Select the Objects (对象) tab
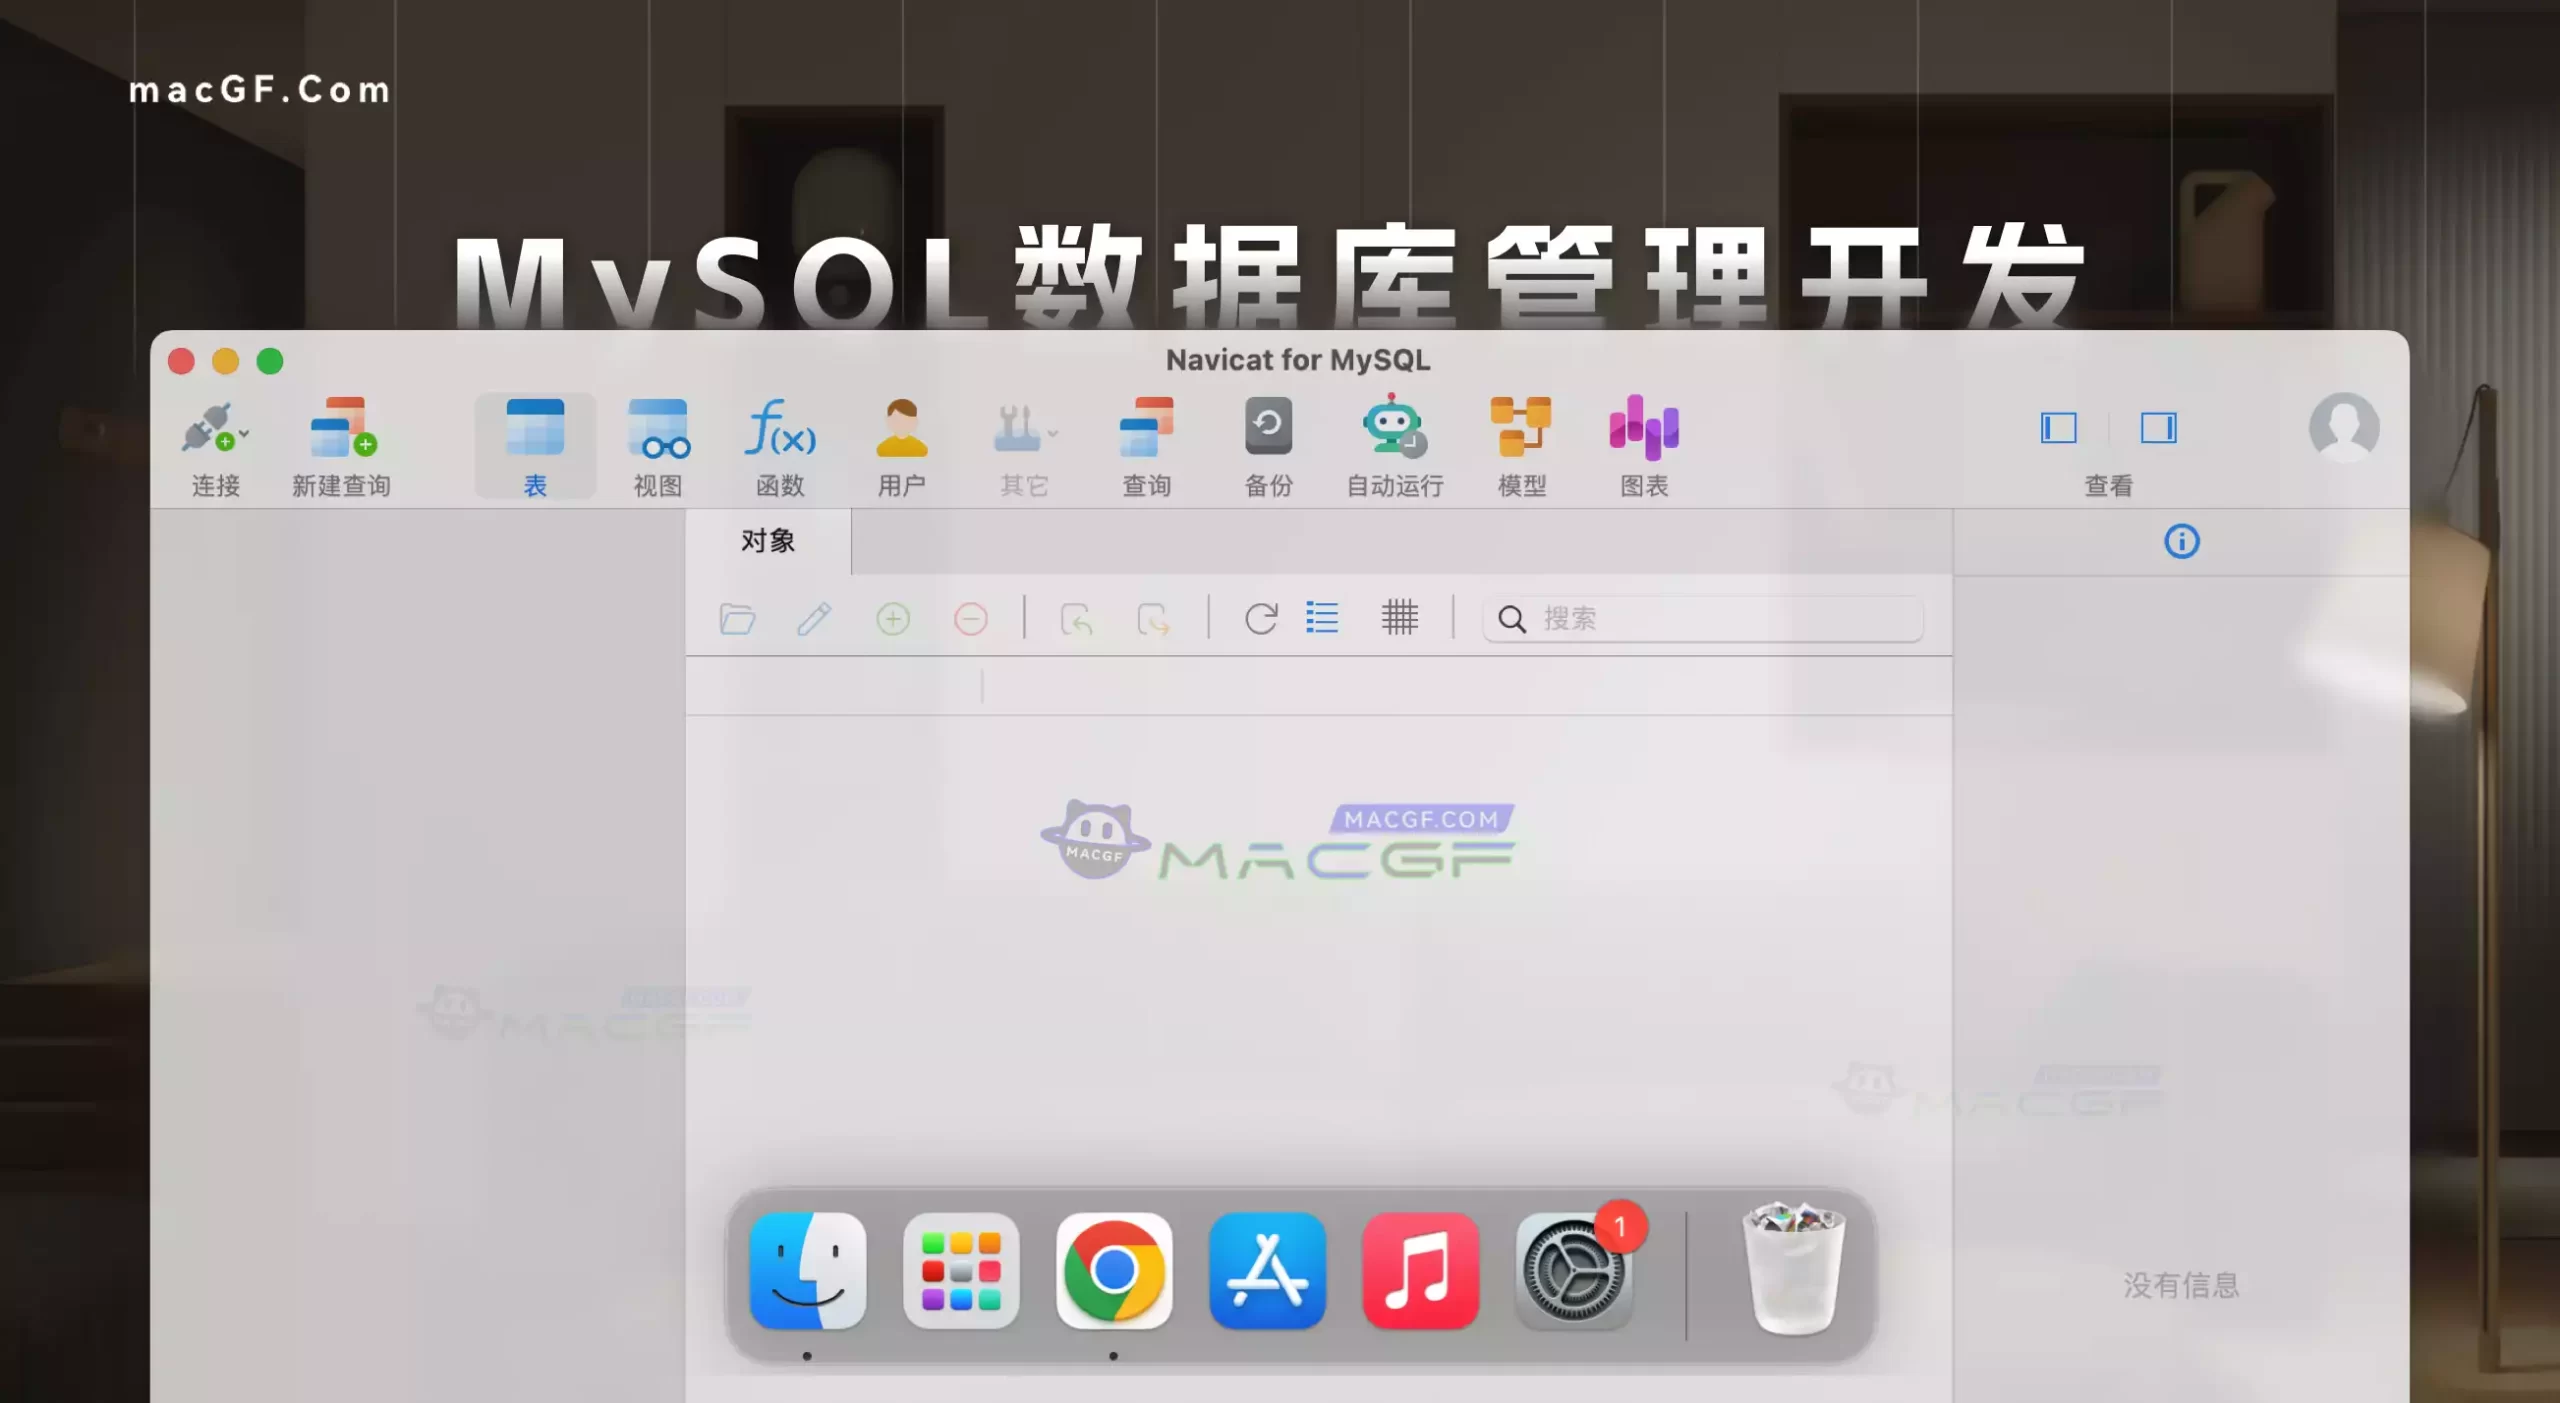The height and width of the screenshot is (1403, 2560). 768,541
